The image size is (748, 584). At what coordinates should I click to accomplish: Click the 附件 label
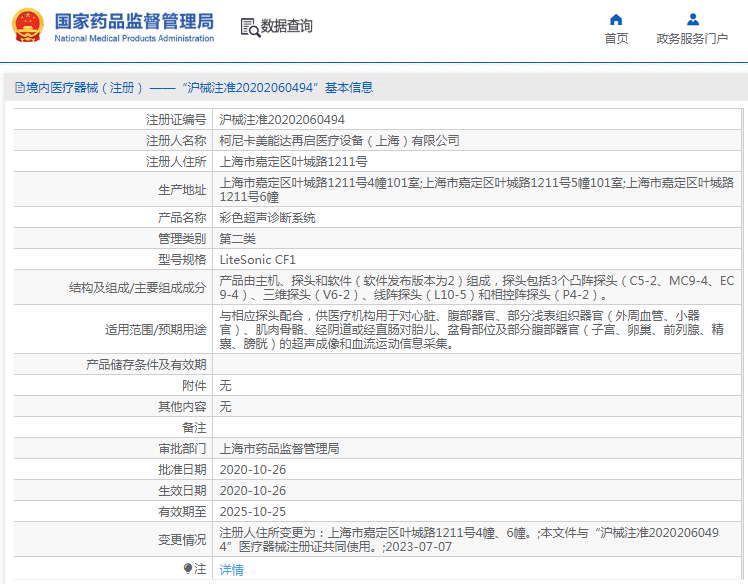tap(194, 386)
